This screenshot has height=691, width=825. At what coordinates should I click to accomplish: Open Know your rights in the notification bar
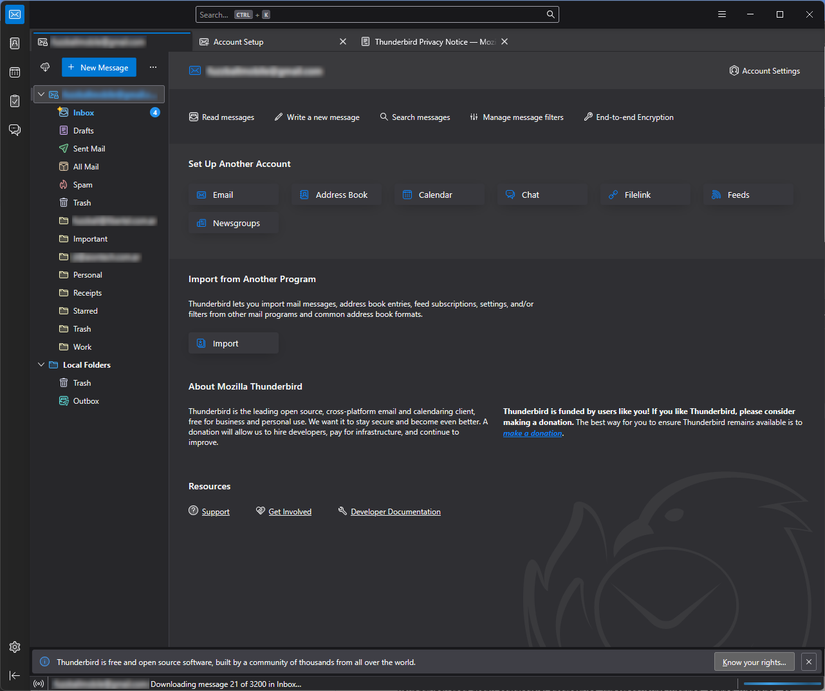click(753, 662)
